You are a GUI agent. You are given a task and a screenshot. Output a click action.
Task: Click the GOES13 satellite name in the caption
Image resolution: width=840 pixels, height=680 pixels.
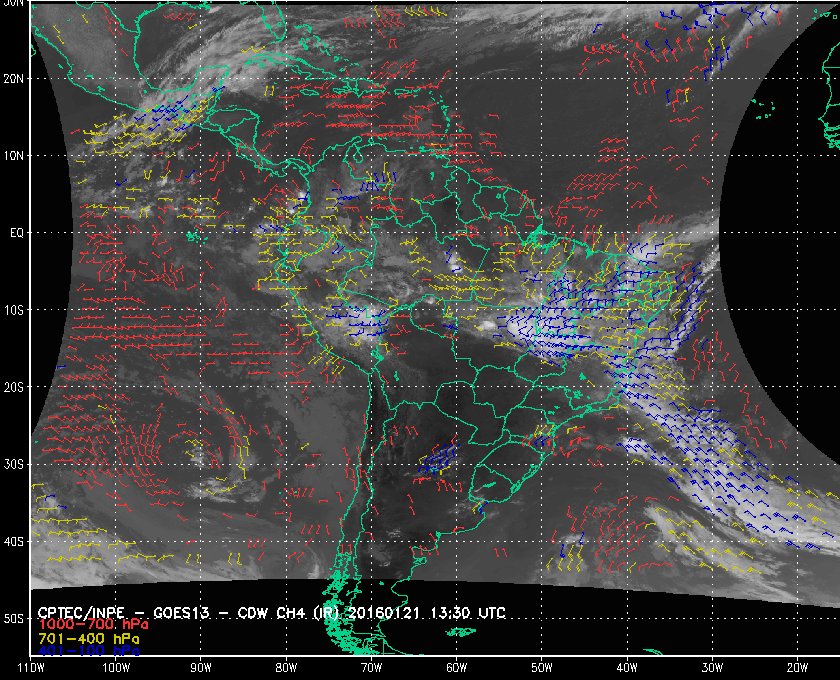(181, 612)
